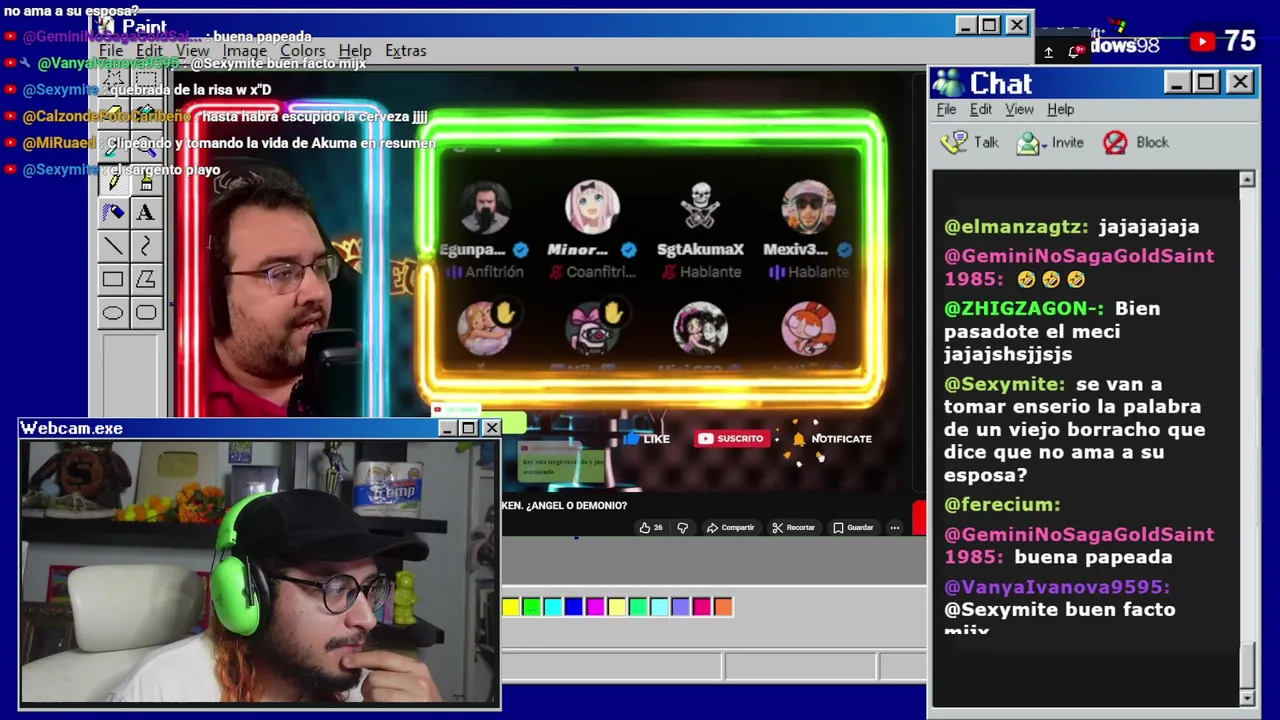Open the Edit menu in Paint
Screen dimensions: 1280x720
149,51
